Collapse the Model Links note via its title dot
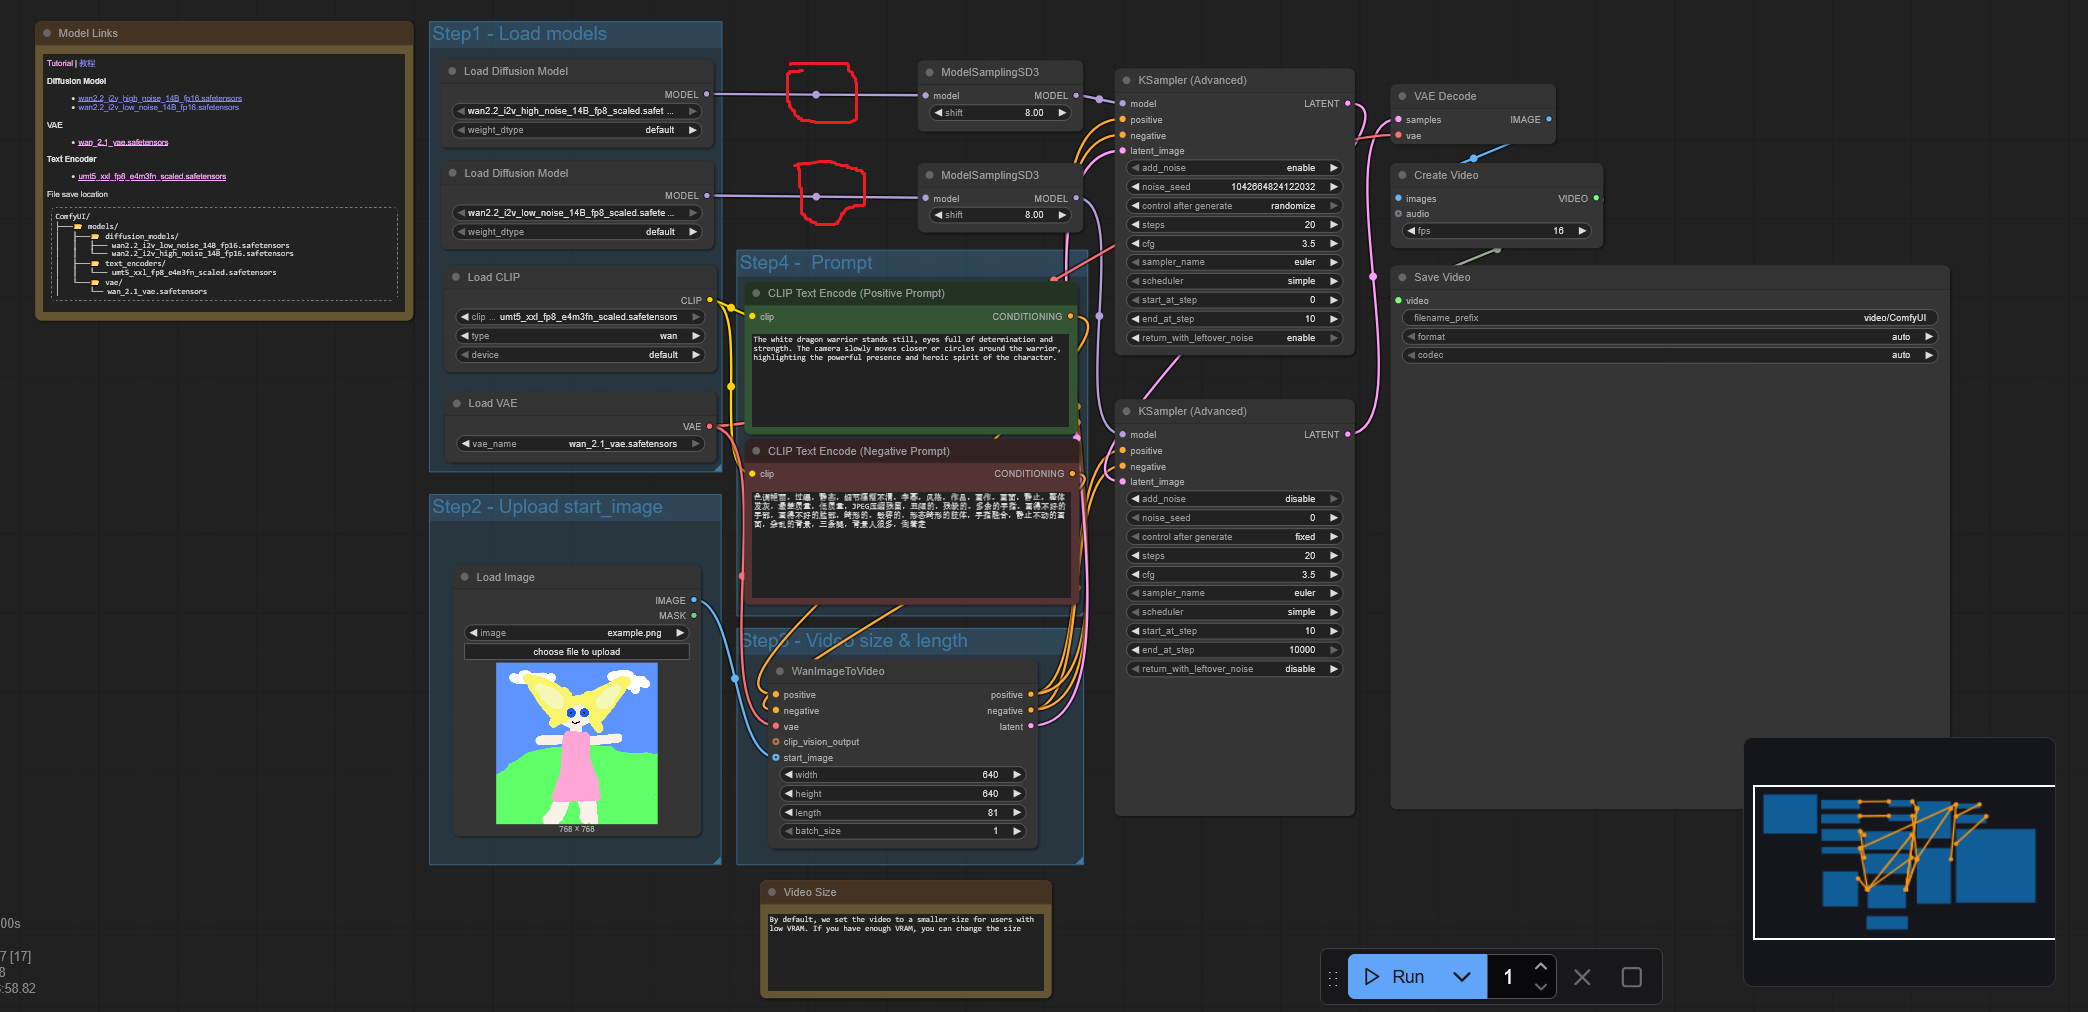Viewport: 2088px width, 1012px height. point(47,33)
